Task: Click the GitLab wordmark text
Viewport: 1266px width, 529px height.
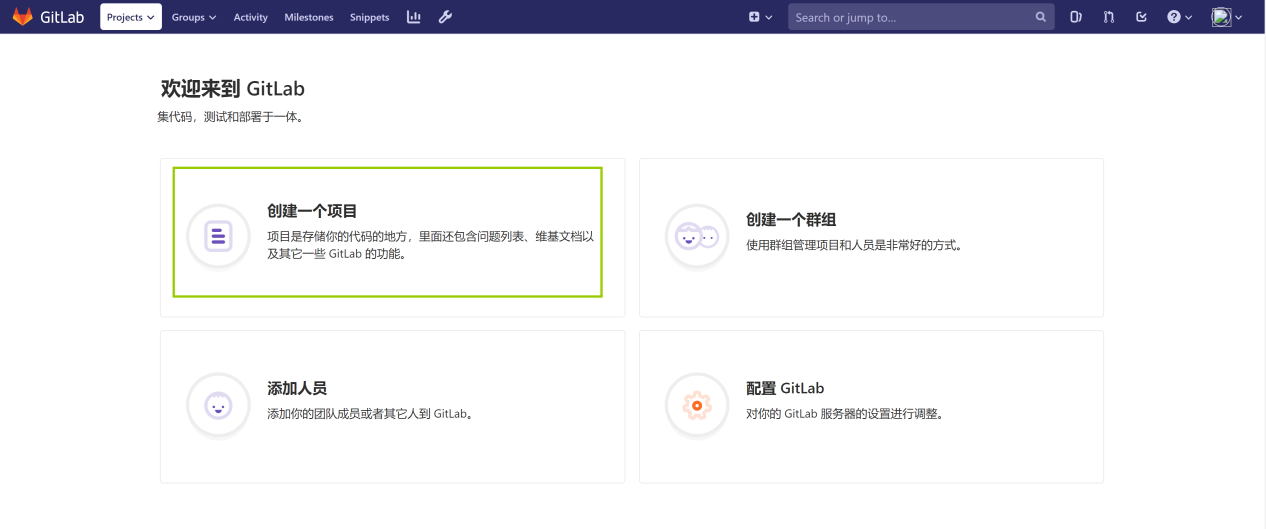Action: click(62, 17)
